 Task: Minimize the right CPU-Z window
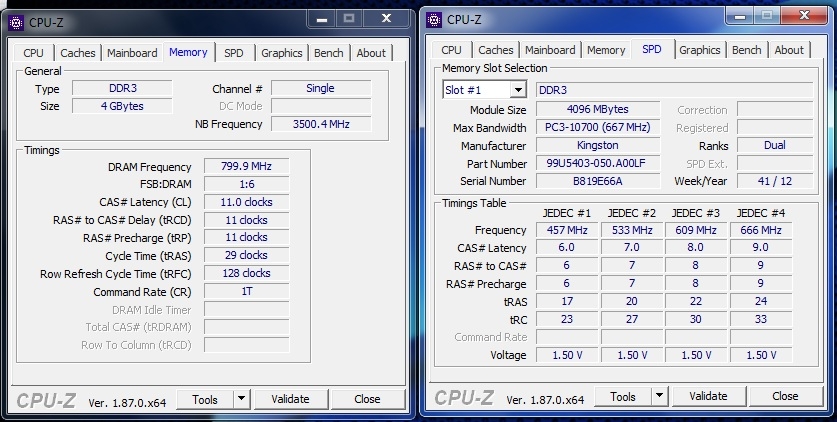[x=740, y=16]
